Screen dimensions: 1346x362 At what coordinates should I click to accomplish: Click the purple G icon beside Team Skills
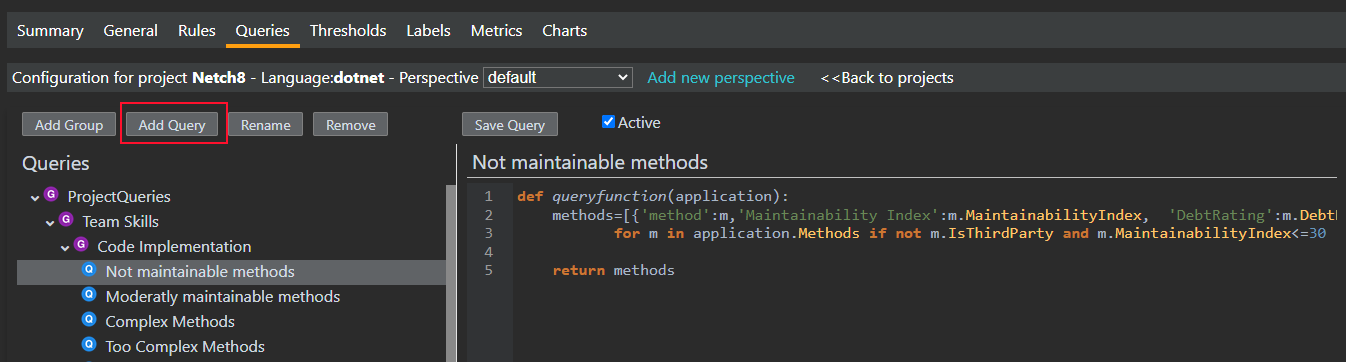(67, 220)
